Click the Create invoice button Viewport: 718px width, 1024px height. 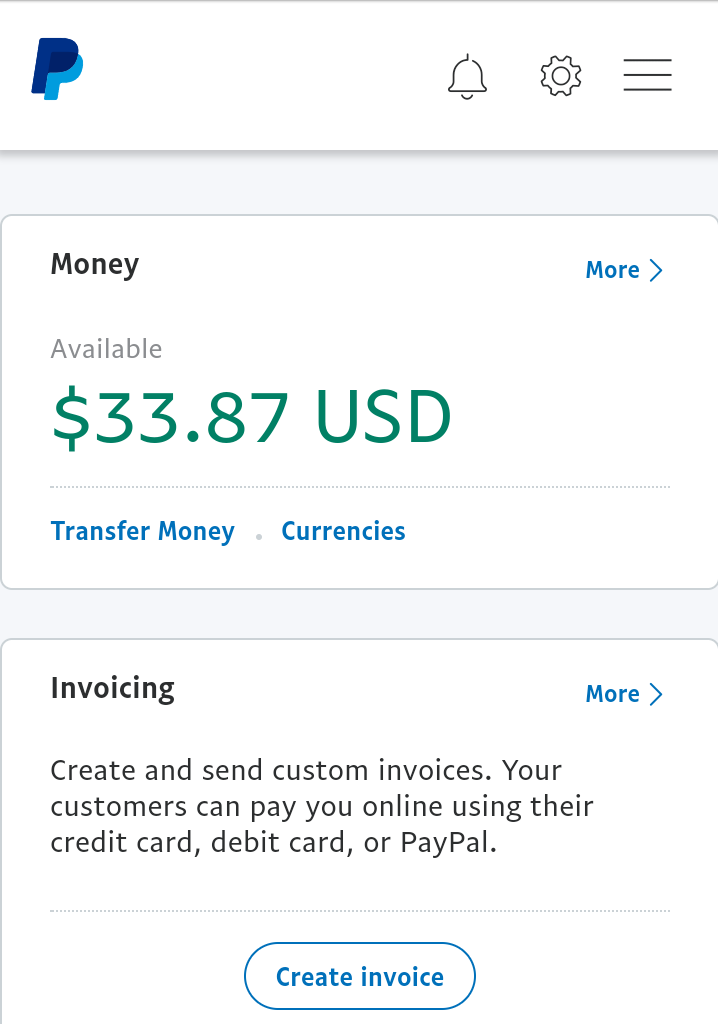pyautogui.click(x=360, y=976)
